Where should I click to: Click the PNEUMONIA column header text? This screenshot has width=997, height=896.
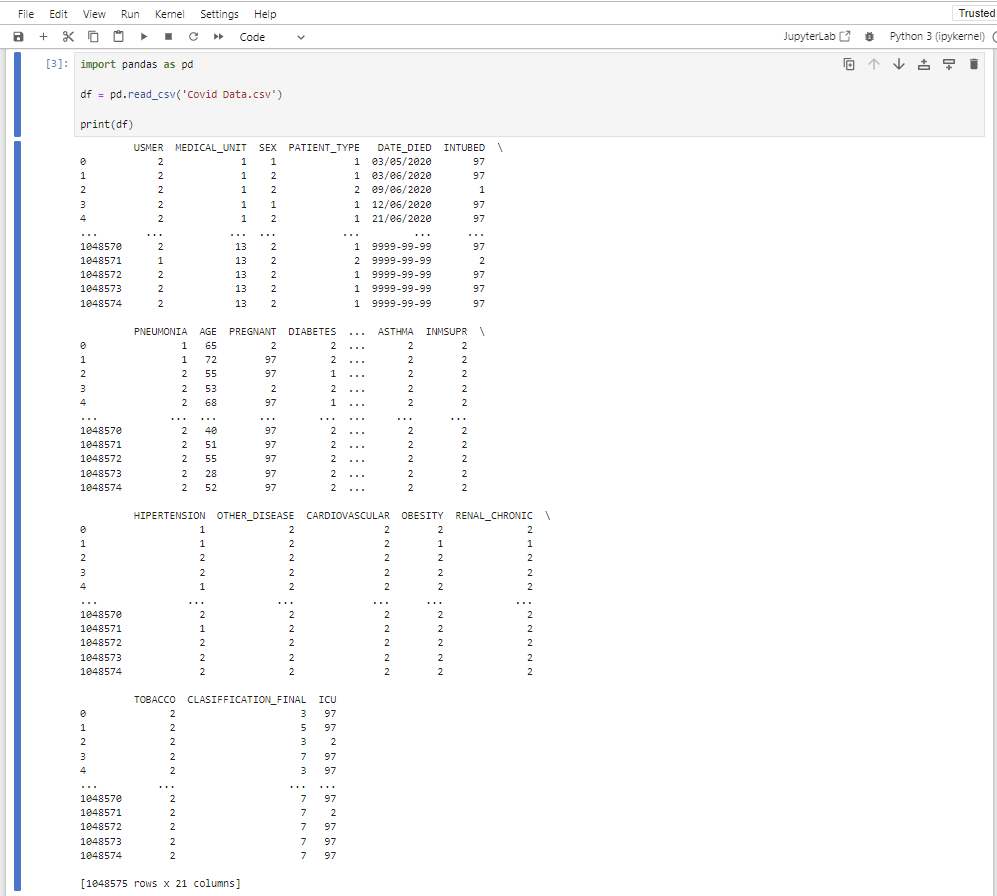pos(160,332)
